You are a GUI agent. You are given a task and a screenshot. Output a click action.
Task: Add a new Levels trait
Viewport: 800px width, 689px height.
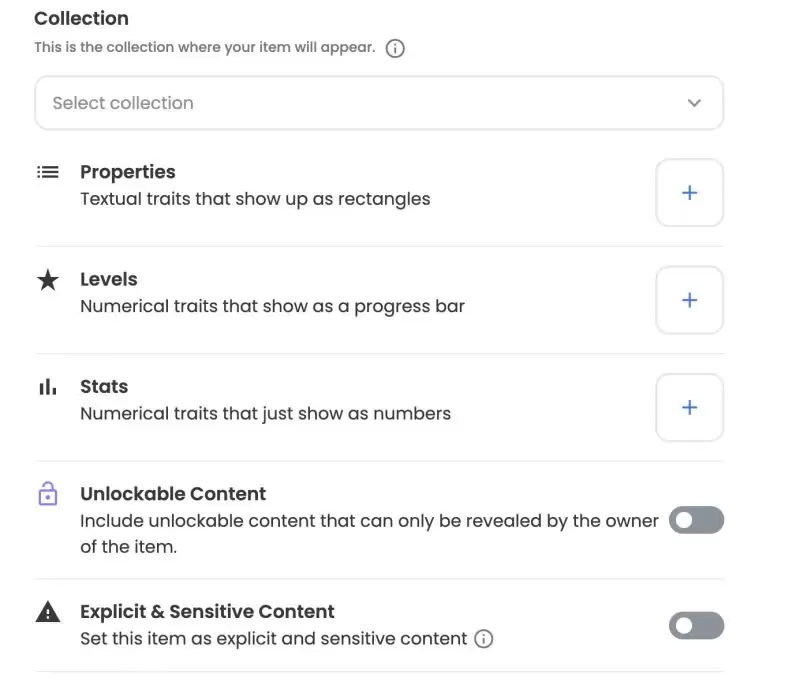[x=689, y=300]
